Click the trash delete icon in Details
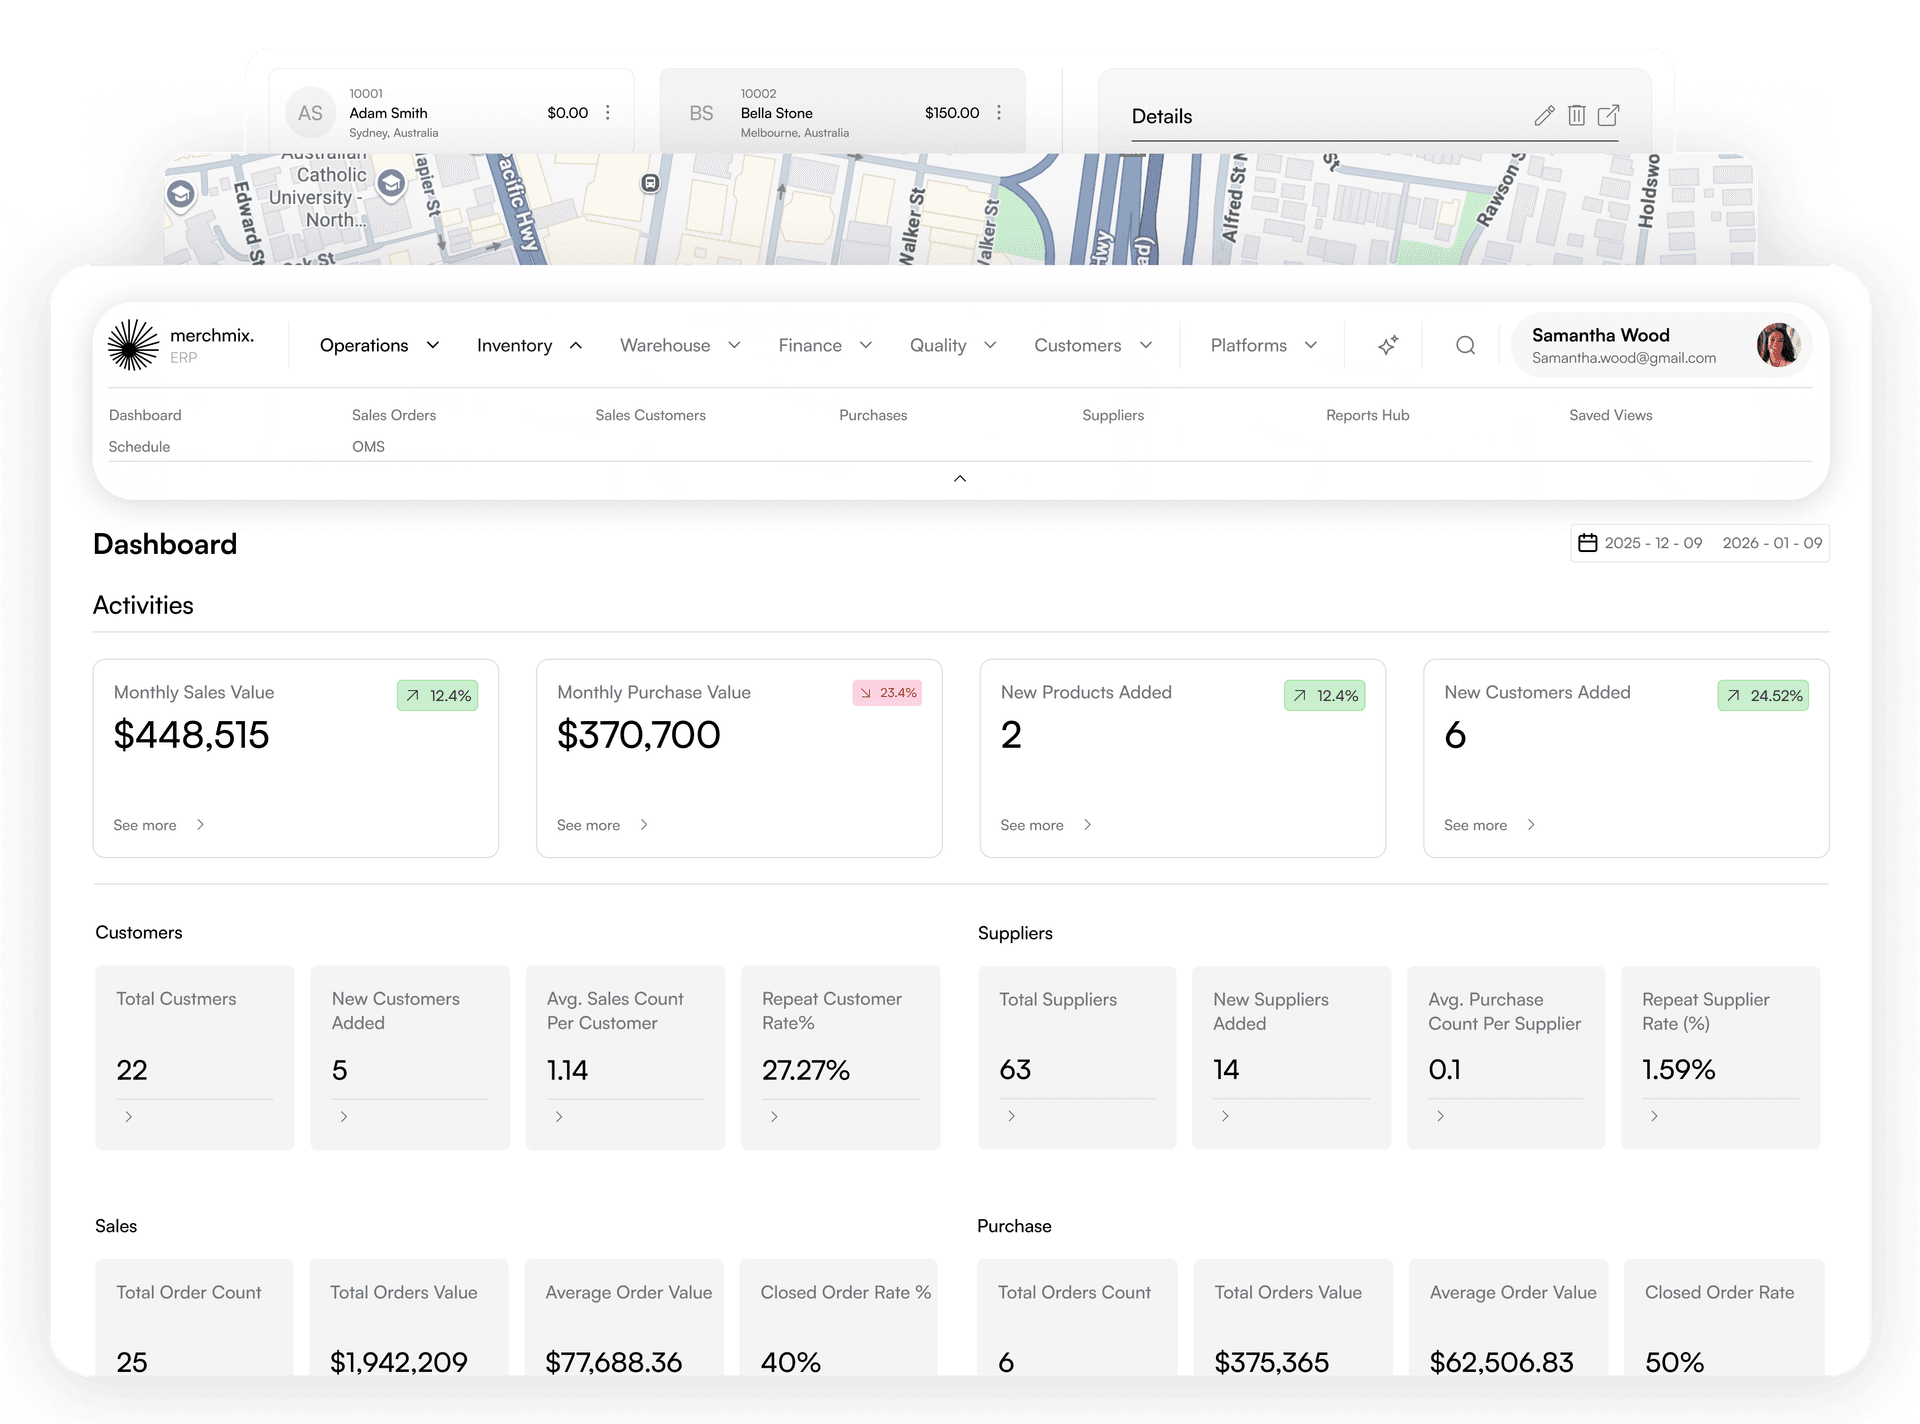Viewport: 1920px width, 1424px height. point(1576,116)
